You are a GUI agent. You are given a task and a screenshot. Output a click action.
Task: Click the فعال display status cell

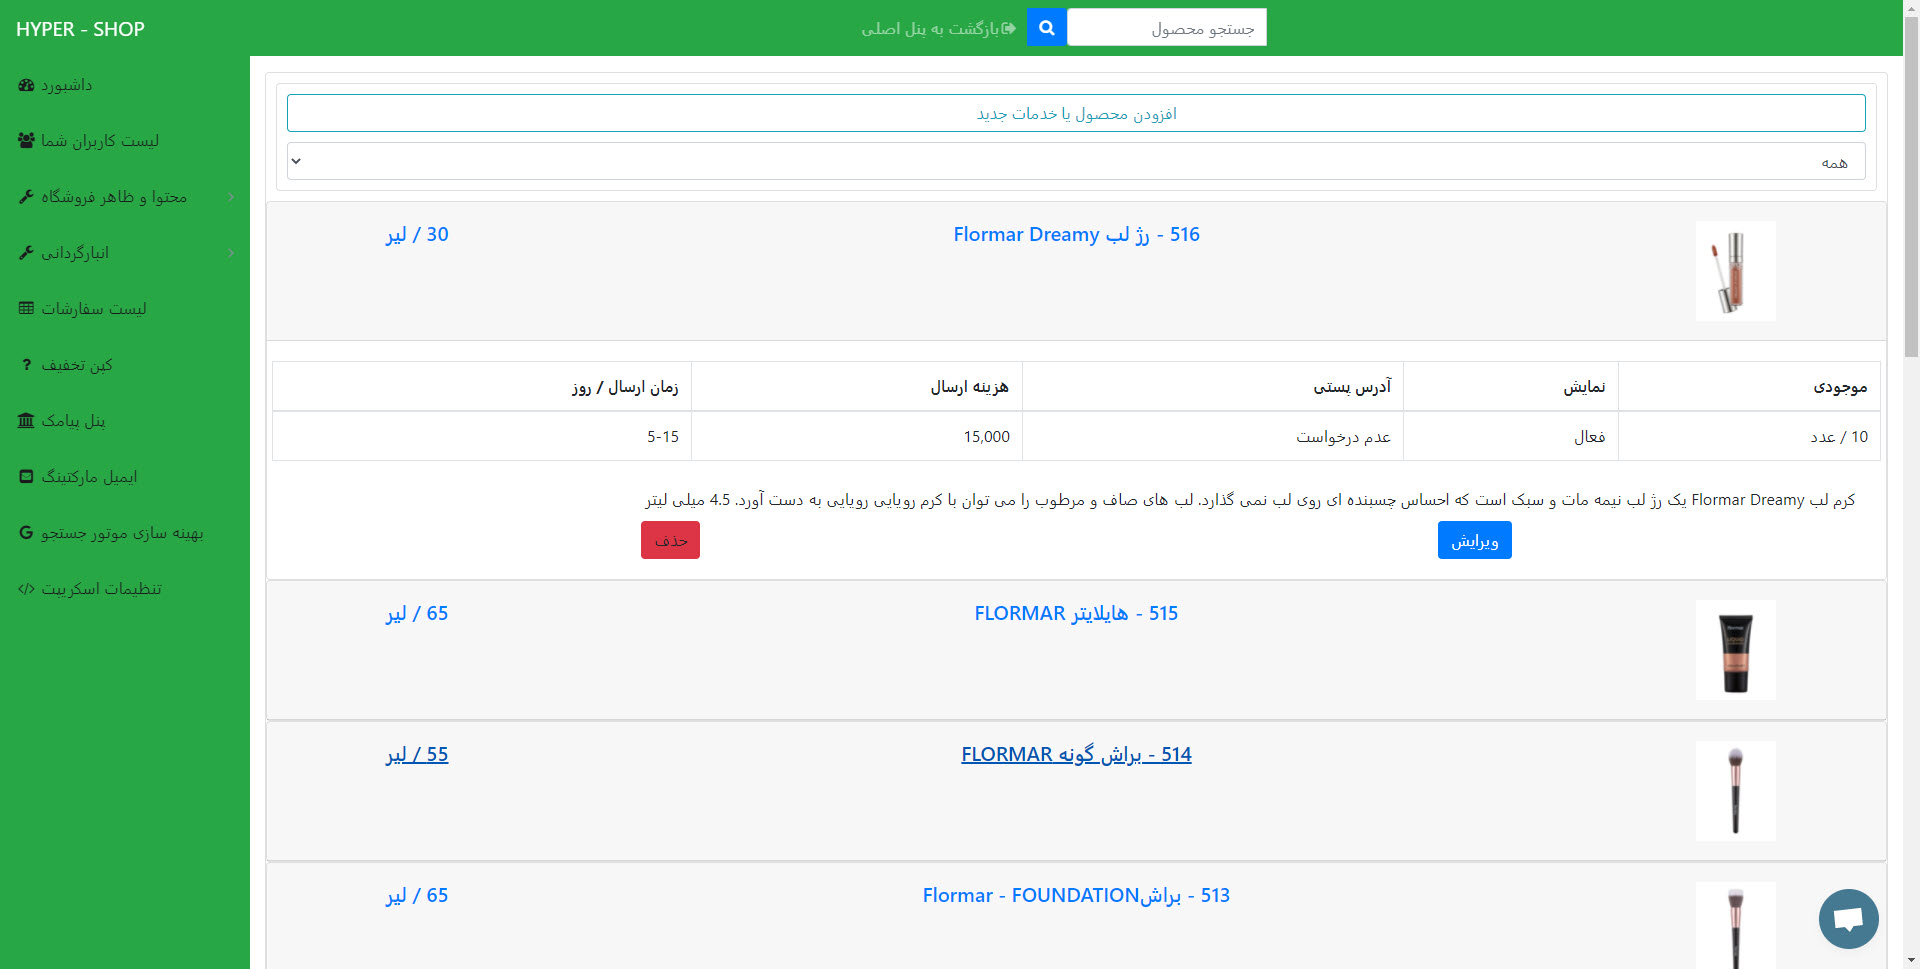pyautogui.click(x=1511, y=436)
